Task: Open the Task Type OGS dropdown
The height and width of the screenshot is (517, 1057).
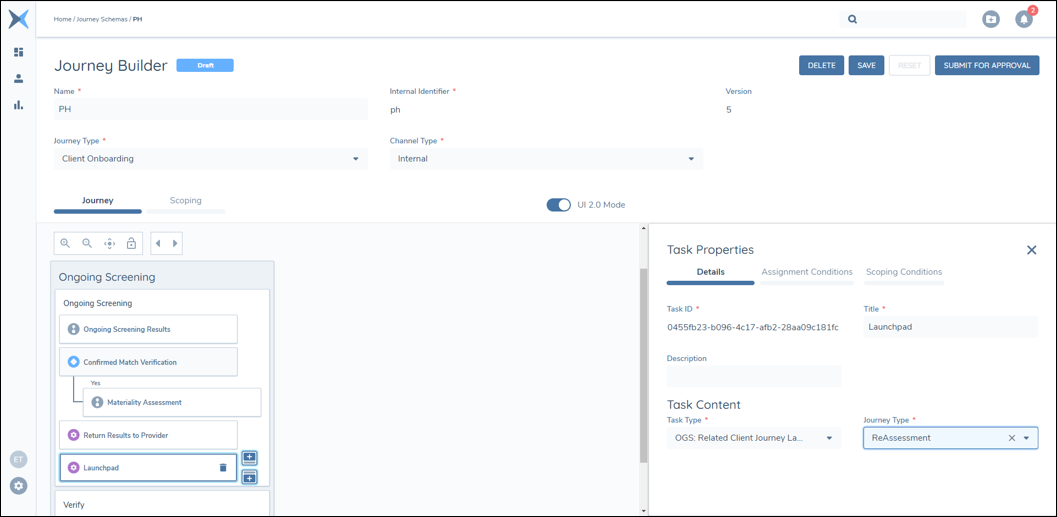Action: (828, 438)
